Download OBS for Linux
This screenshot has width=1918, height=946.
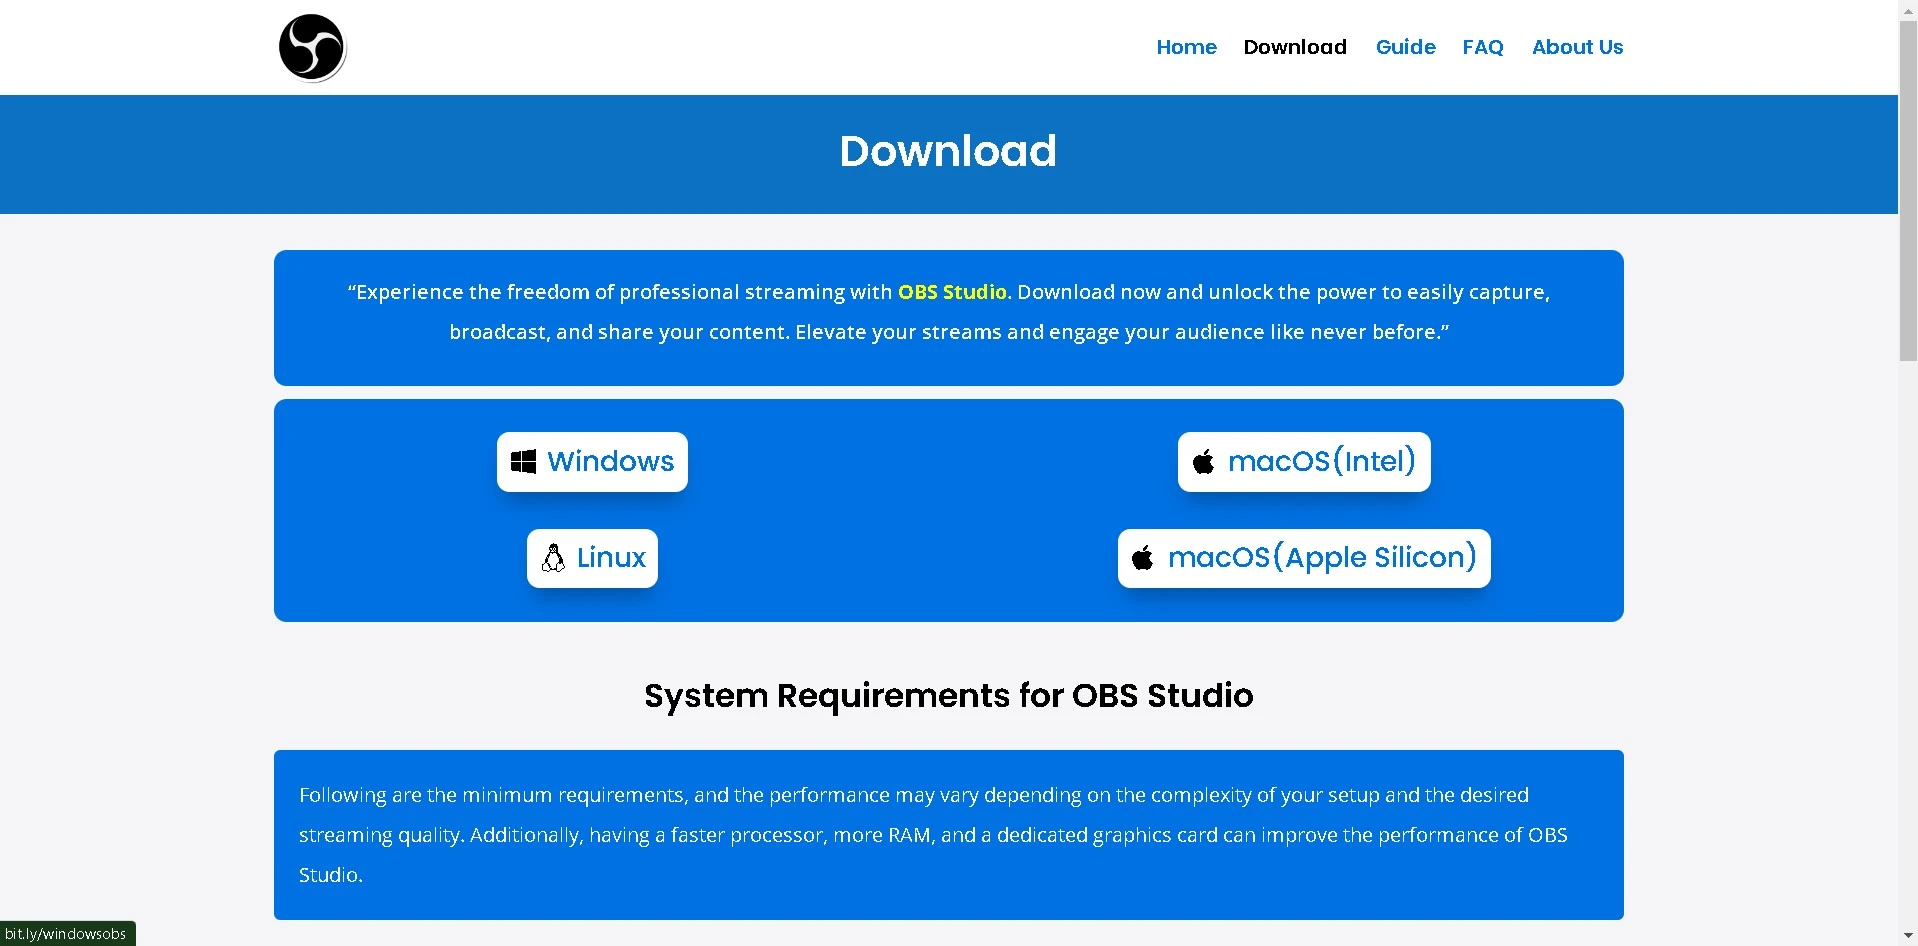[592, 558]
